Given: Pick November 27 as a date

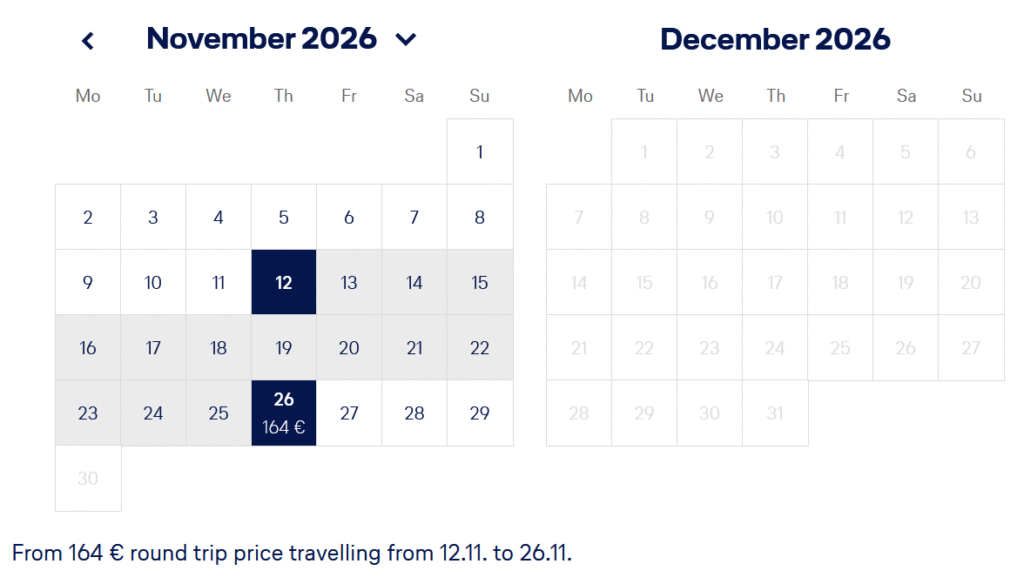Looking at the screenshot, I should click(x=349, y=412).
